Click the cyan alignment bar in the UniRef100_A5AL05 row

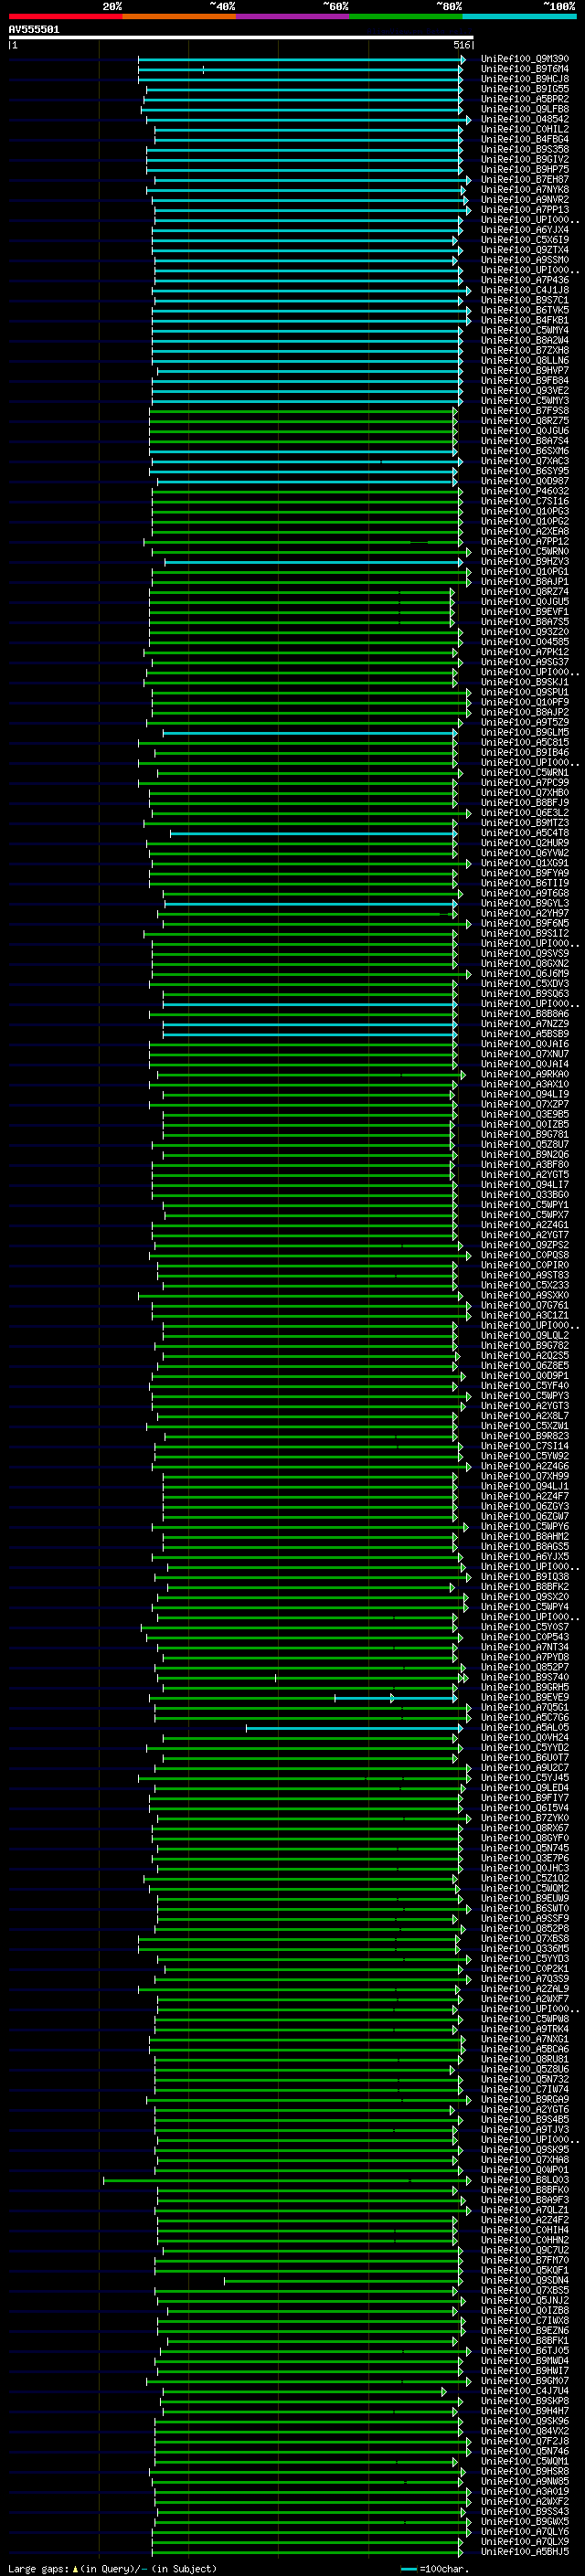(x=354, y=1727)
